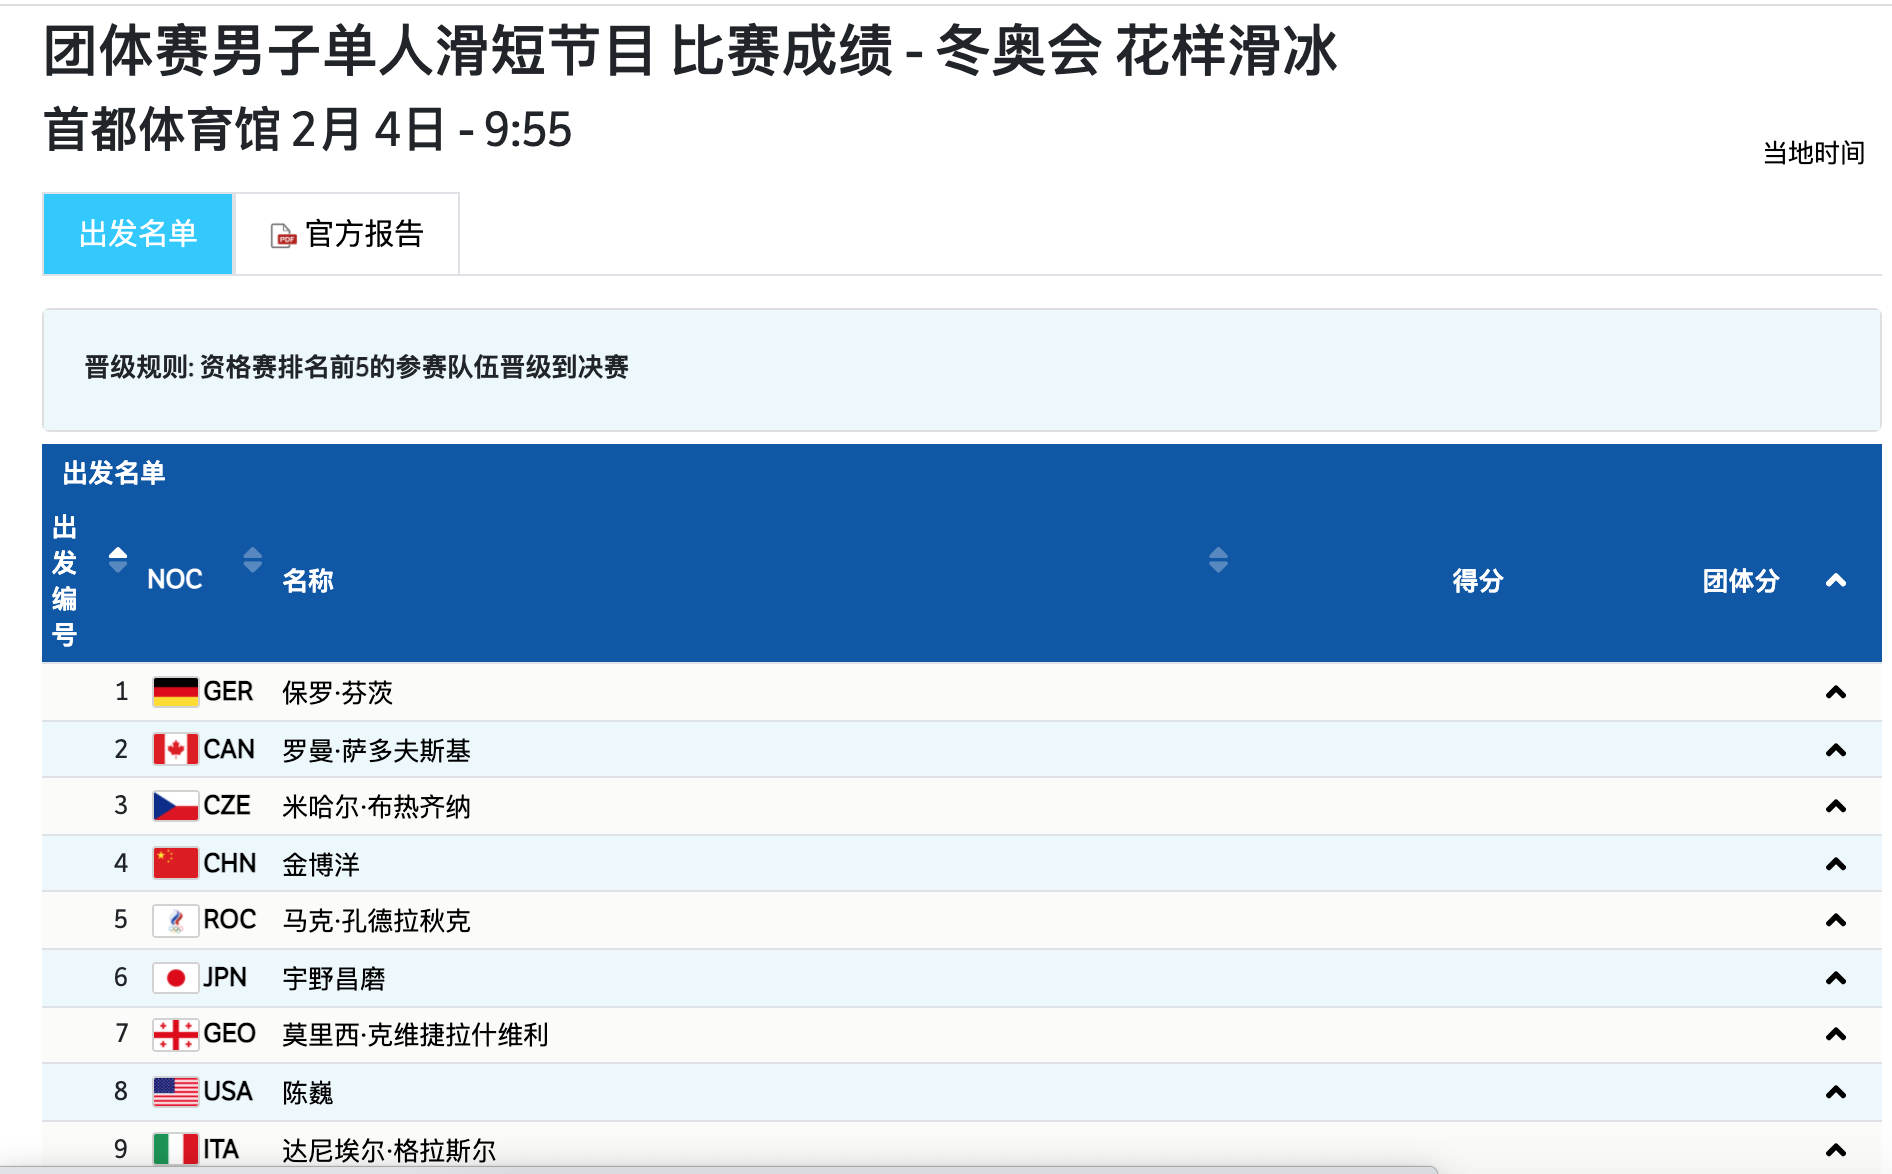This screenshot has width=1892, height=1174.
Task: Select athlete name 莫里西·克维捷拉什维利
Action: click(x=415, y=1034)
